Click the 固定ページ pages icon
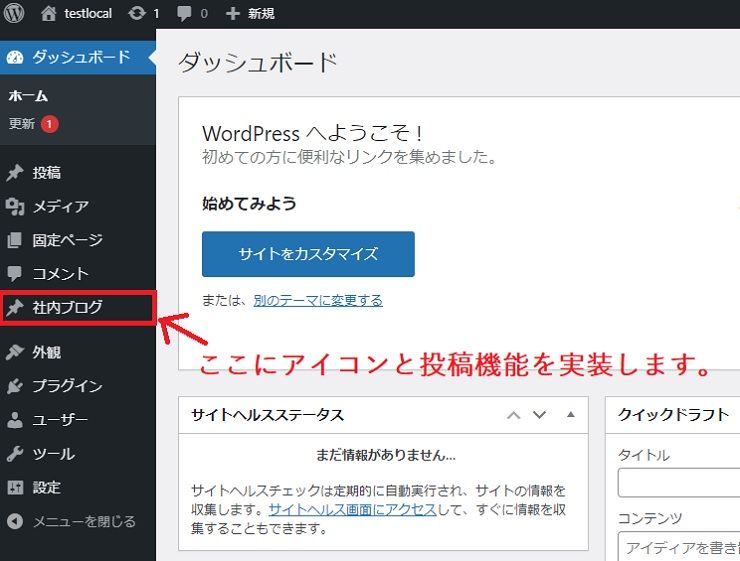 [15, 240]
